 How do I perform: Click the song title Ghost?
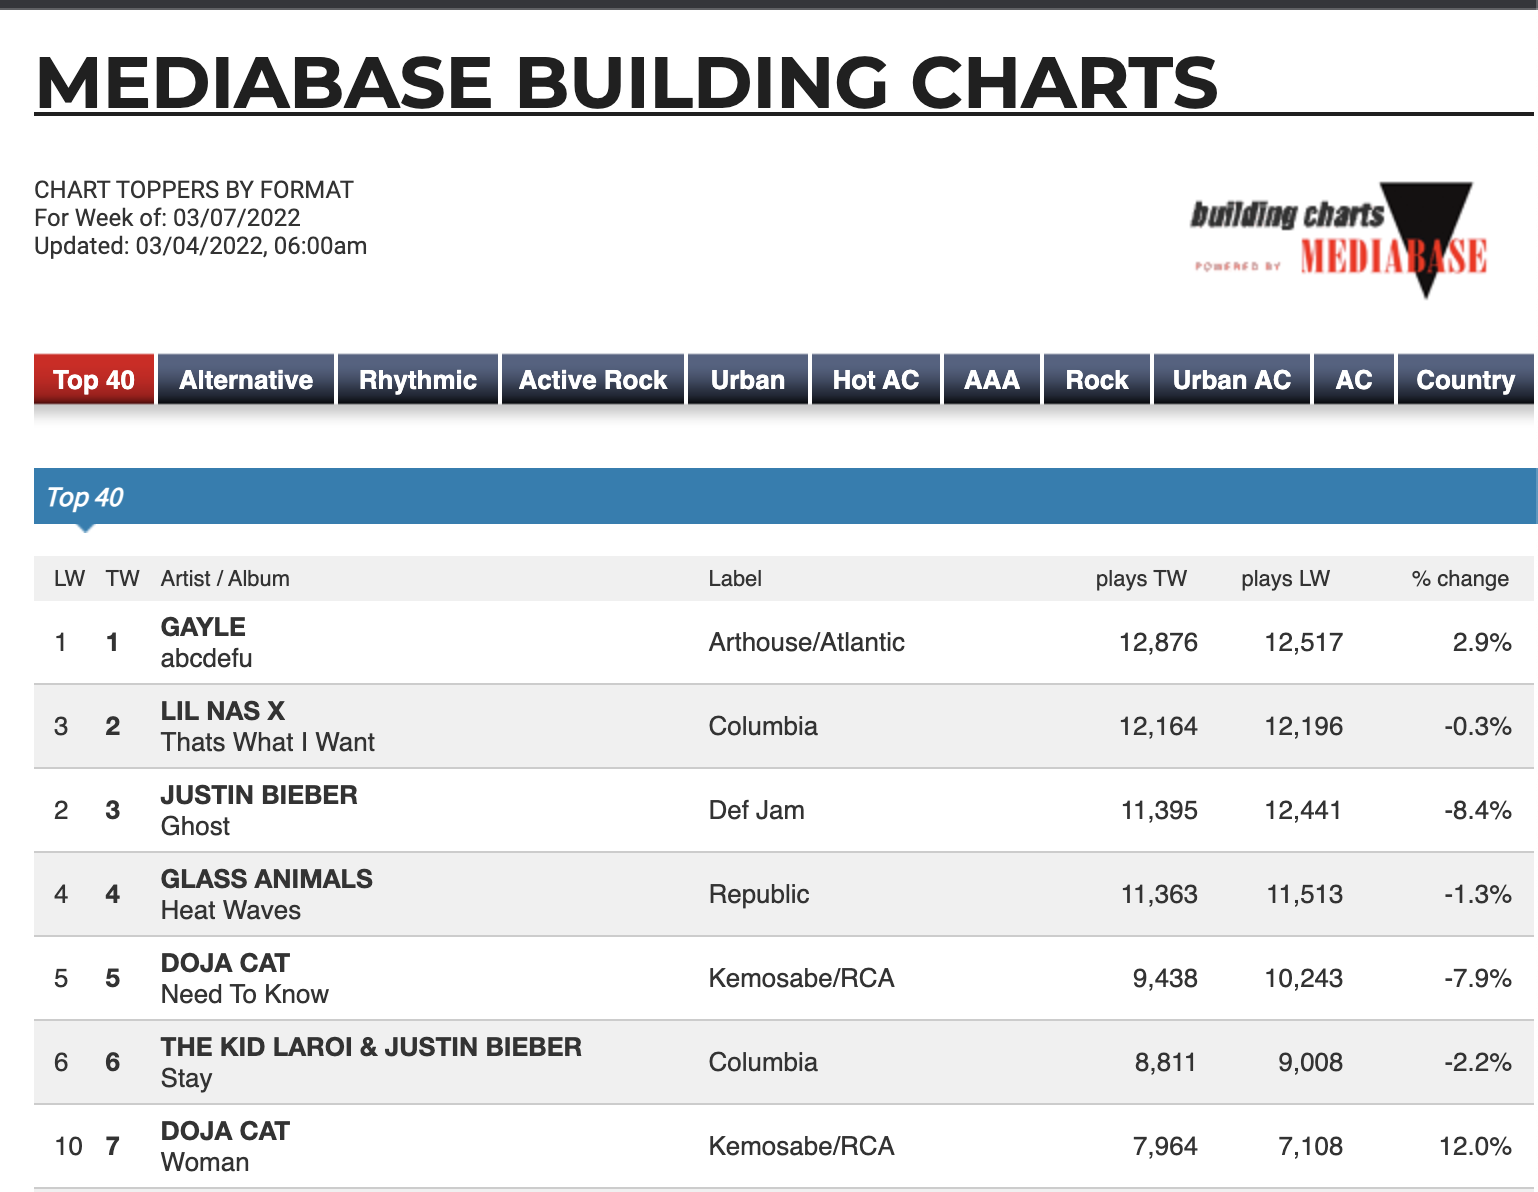click(x=195, y=826)
